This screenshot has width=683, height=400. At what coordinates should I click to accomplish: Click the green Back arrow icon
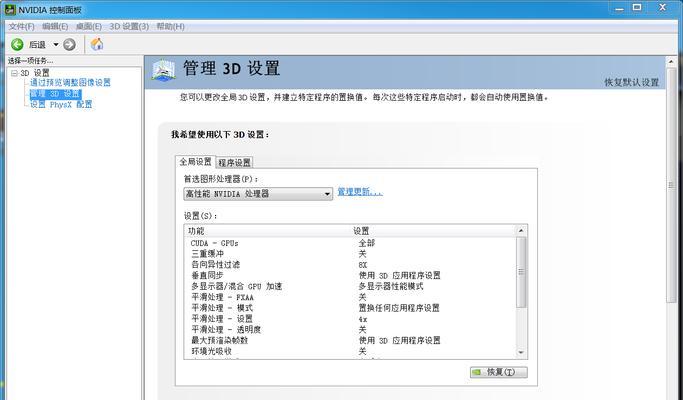[17, 44]
